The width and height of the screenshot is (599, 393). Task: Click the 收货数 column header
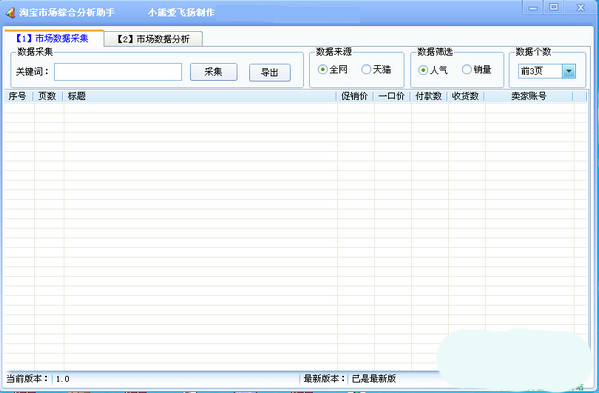(465, 96)
